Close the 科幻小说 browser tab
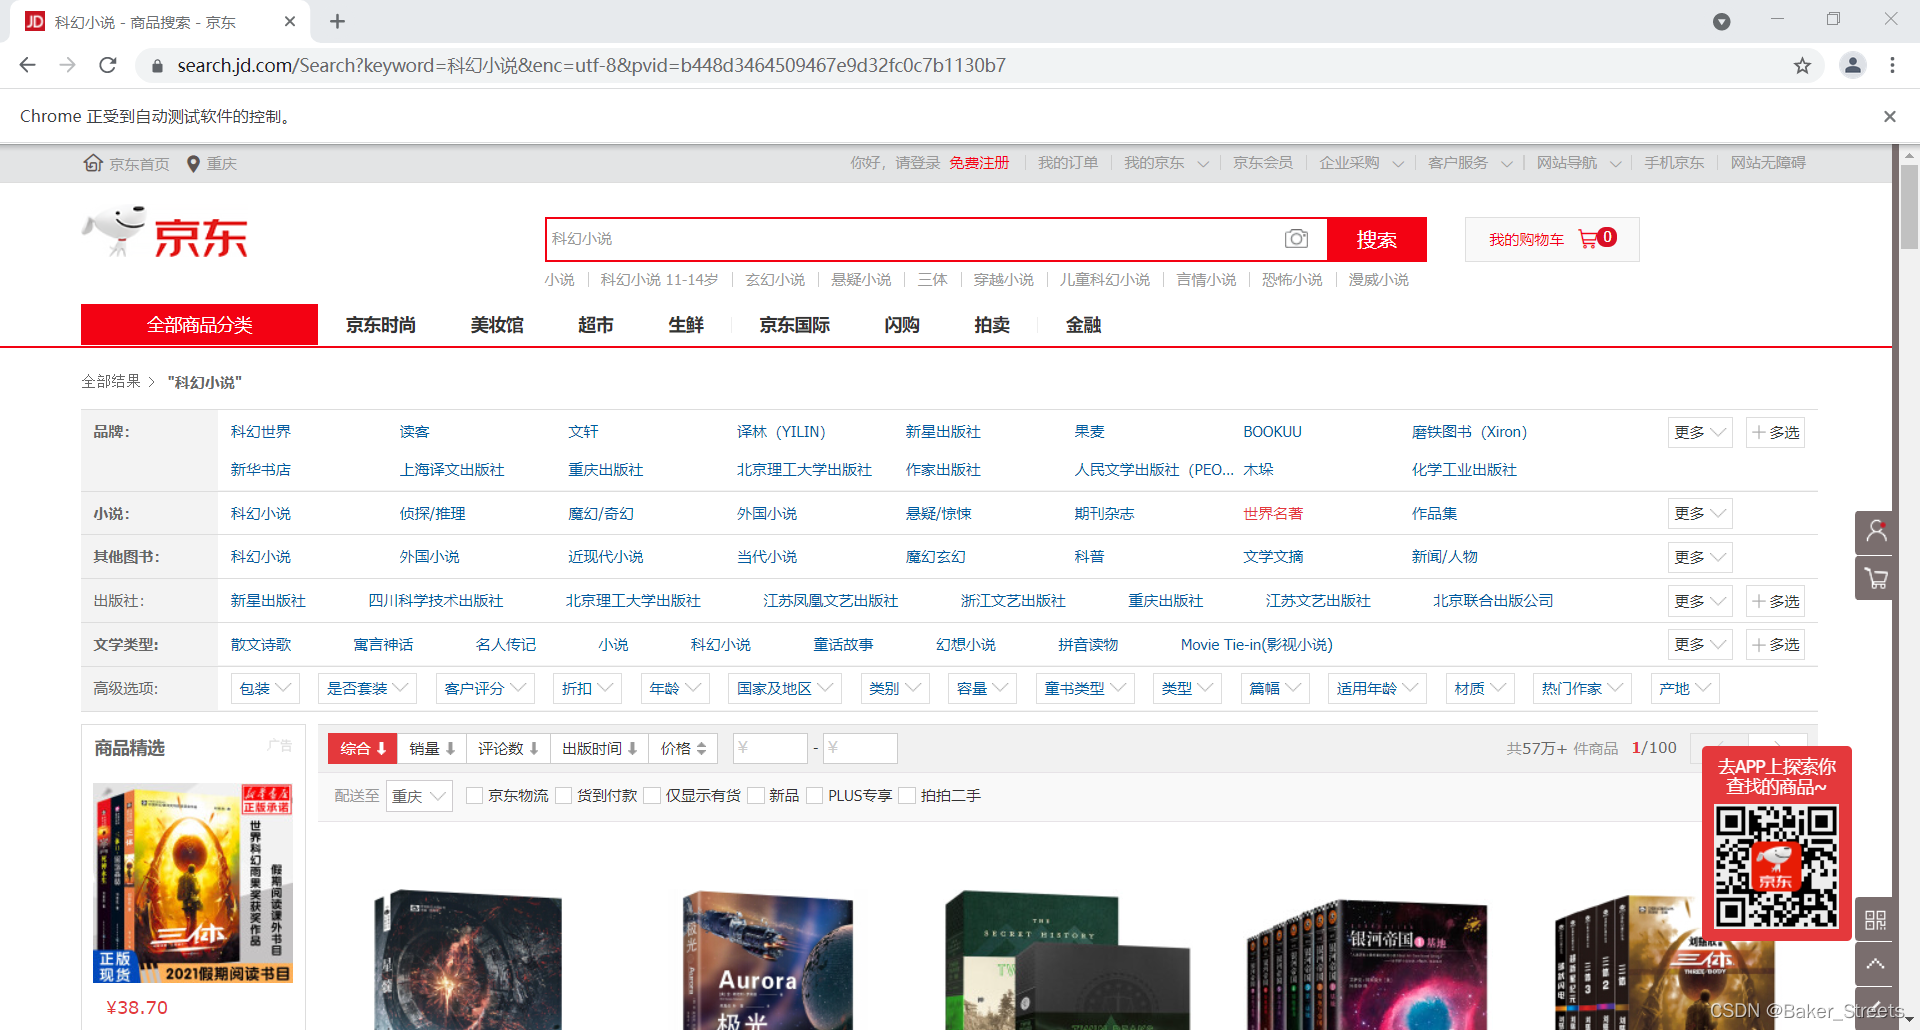1920x1030 pixels. click(290, 21)
